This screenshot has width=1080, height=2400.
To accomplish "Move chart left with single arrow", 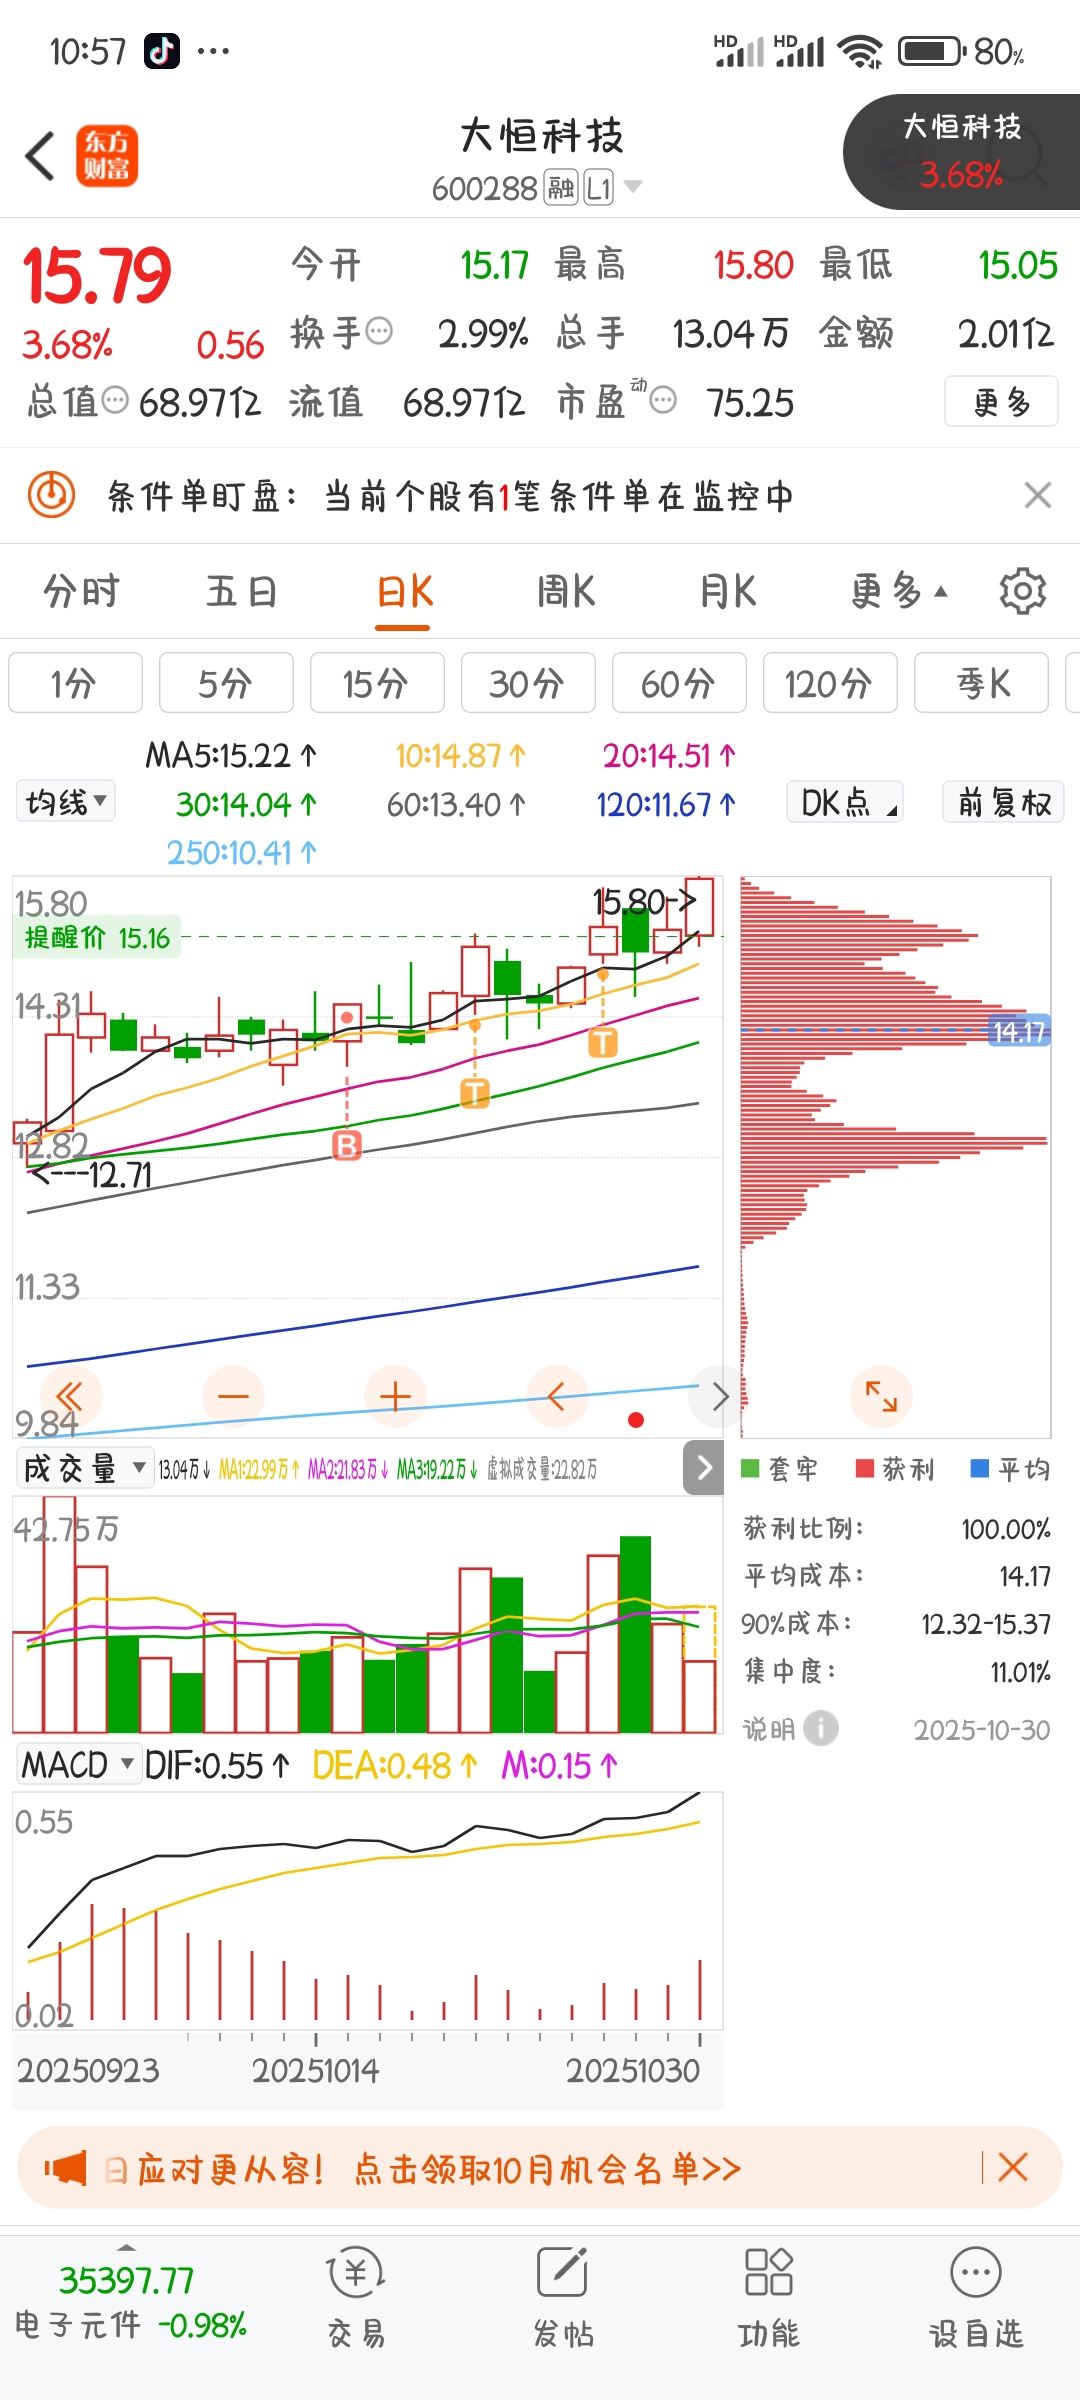I will [x=556, y=1395].
